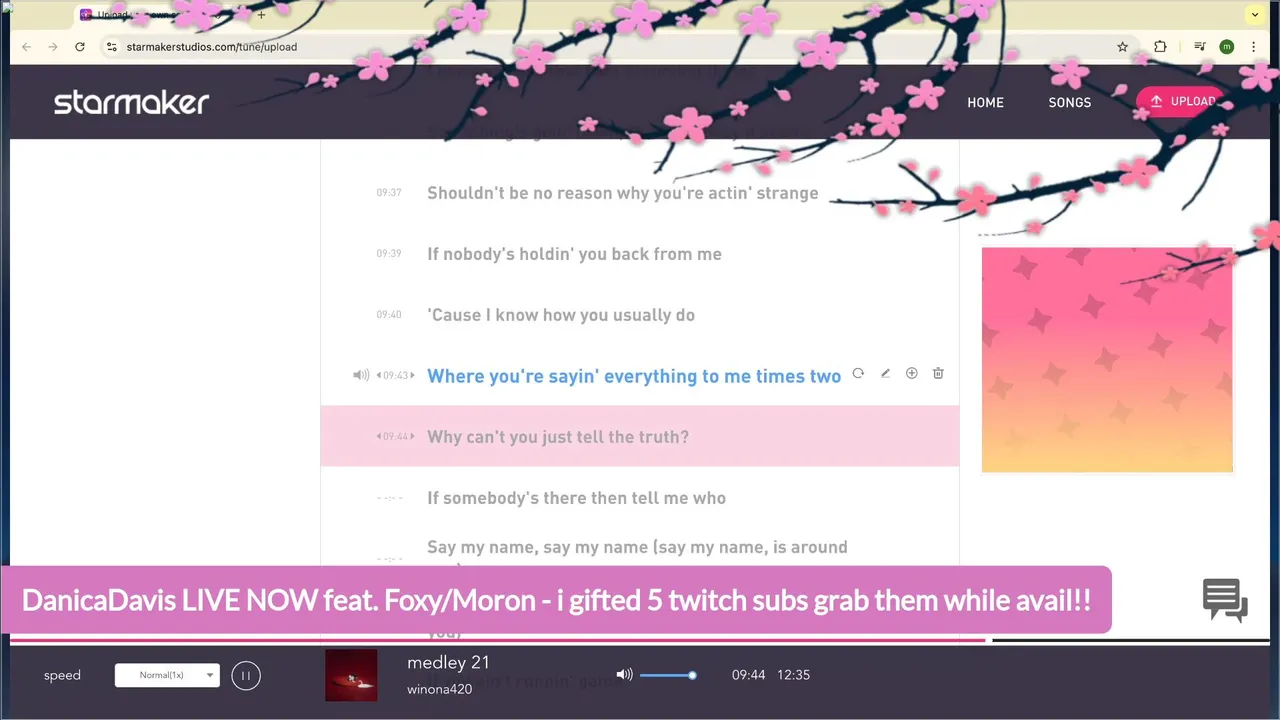Image resolution: width=1280 pixels, height=720 pixels.
Task: Play audio for the 09:43 lyric line
Action: [x=361, y=375]
